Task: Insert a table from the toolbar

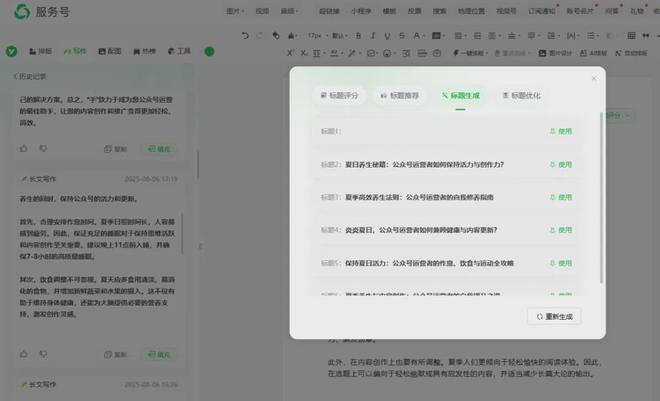Action: tap(631, 36)
